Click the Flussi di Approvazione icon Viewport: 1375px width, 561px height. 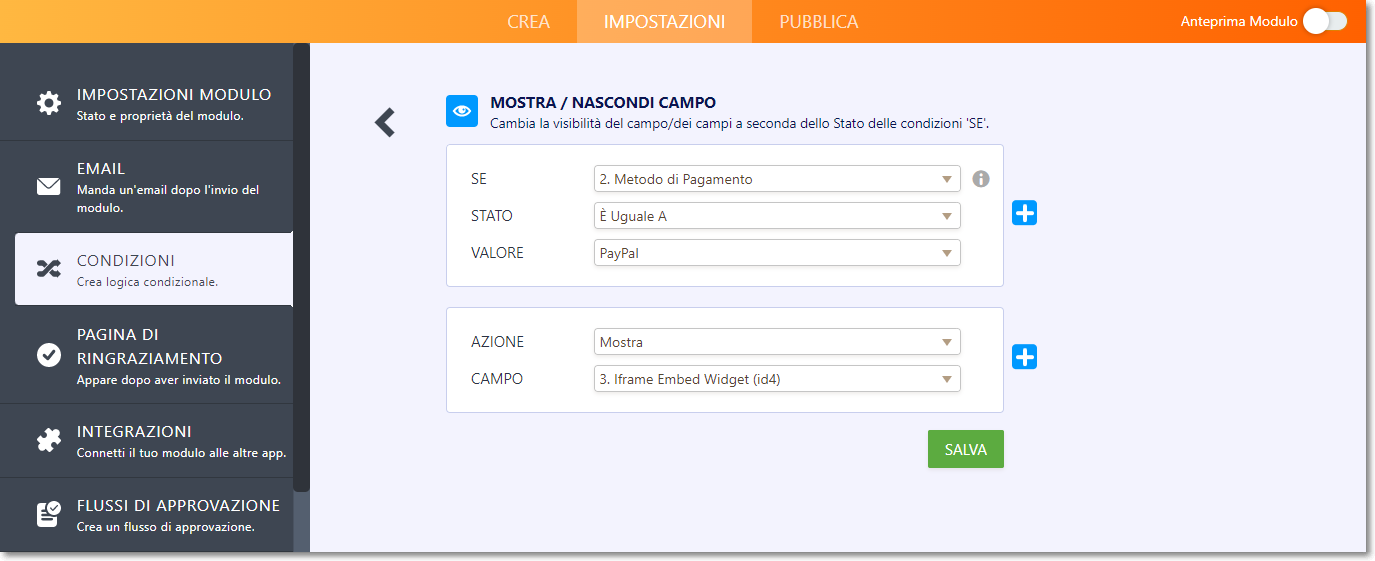(48, 514)
